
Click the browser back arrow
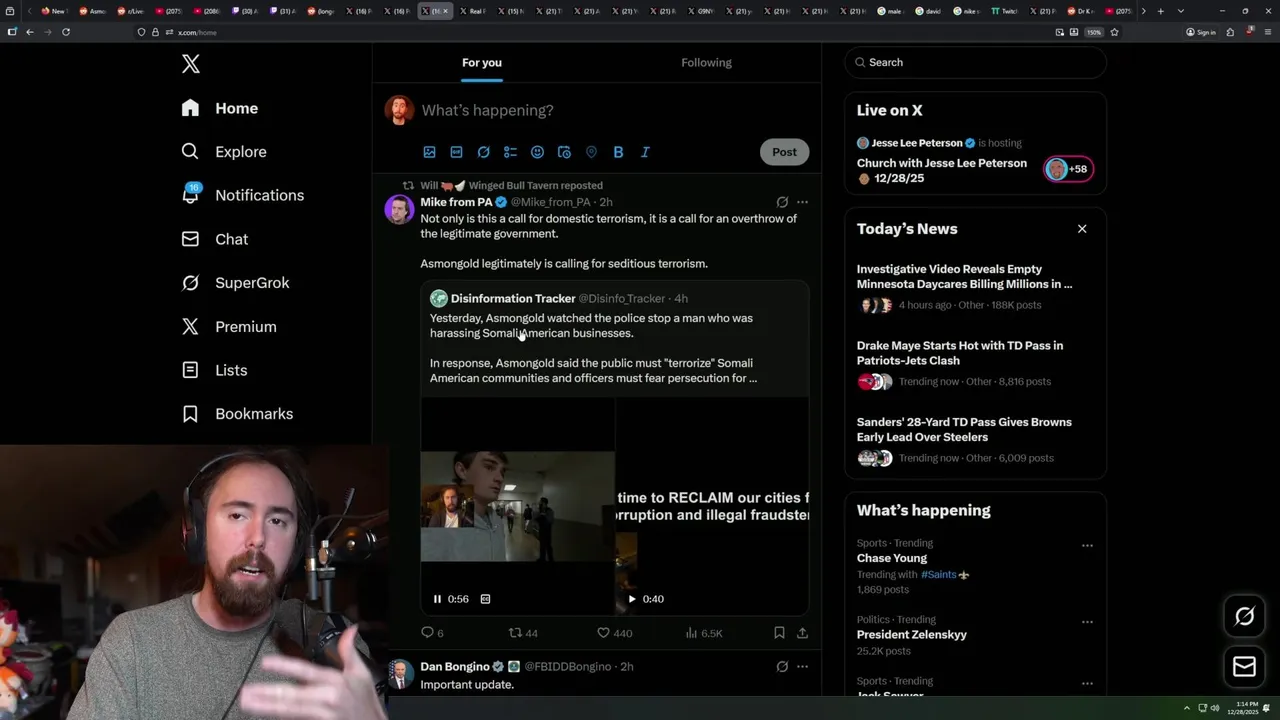click(30, 32)
